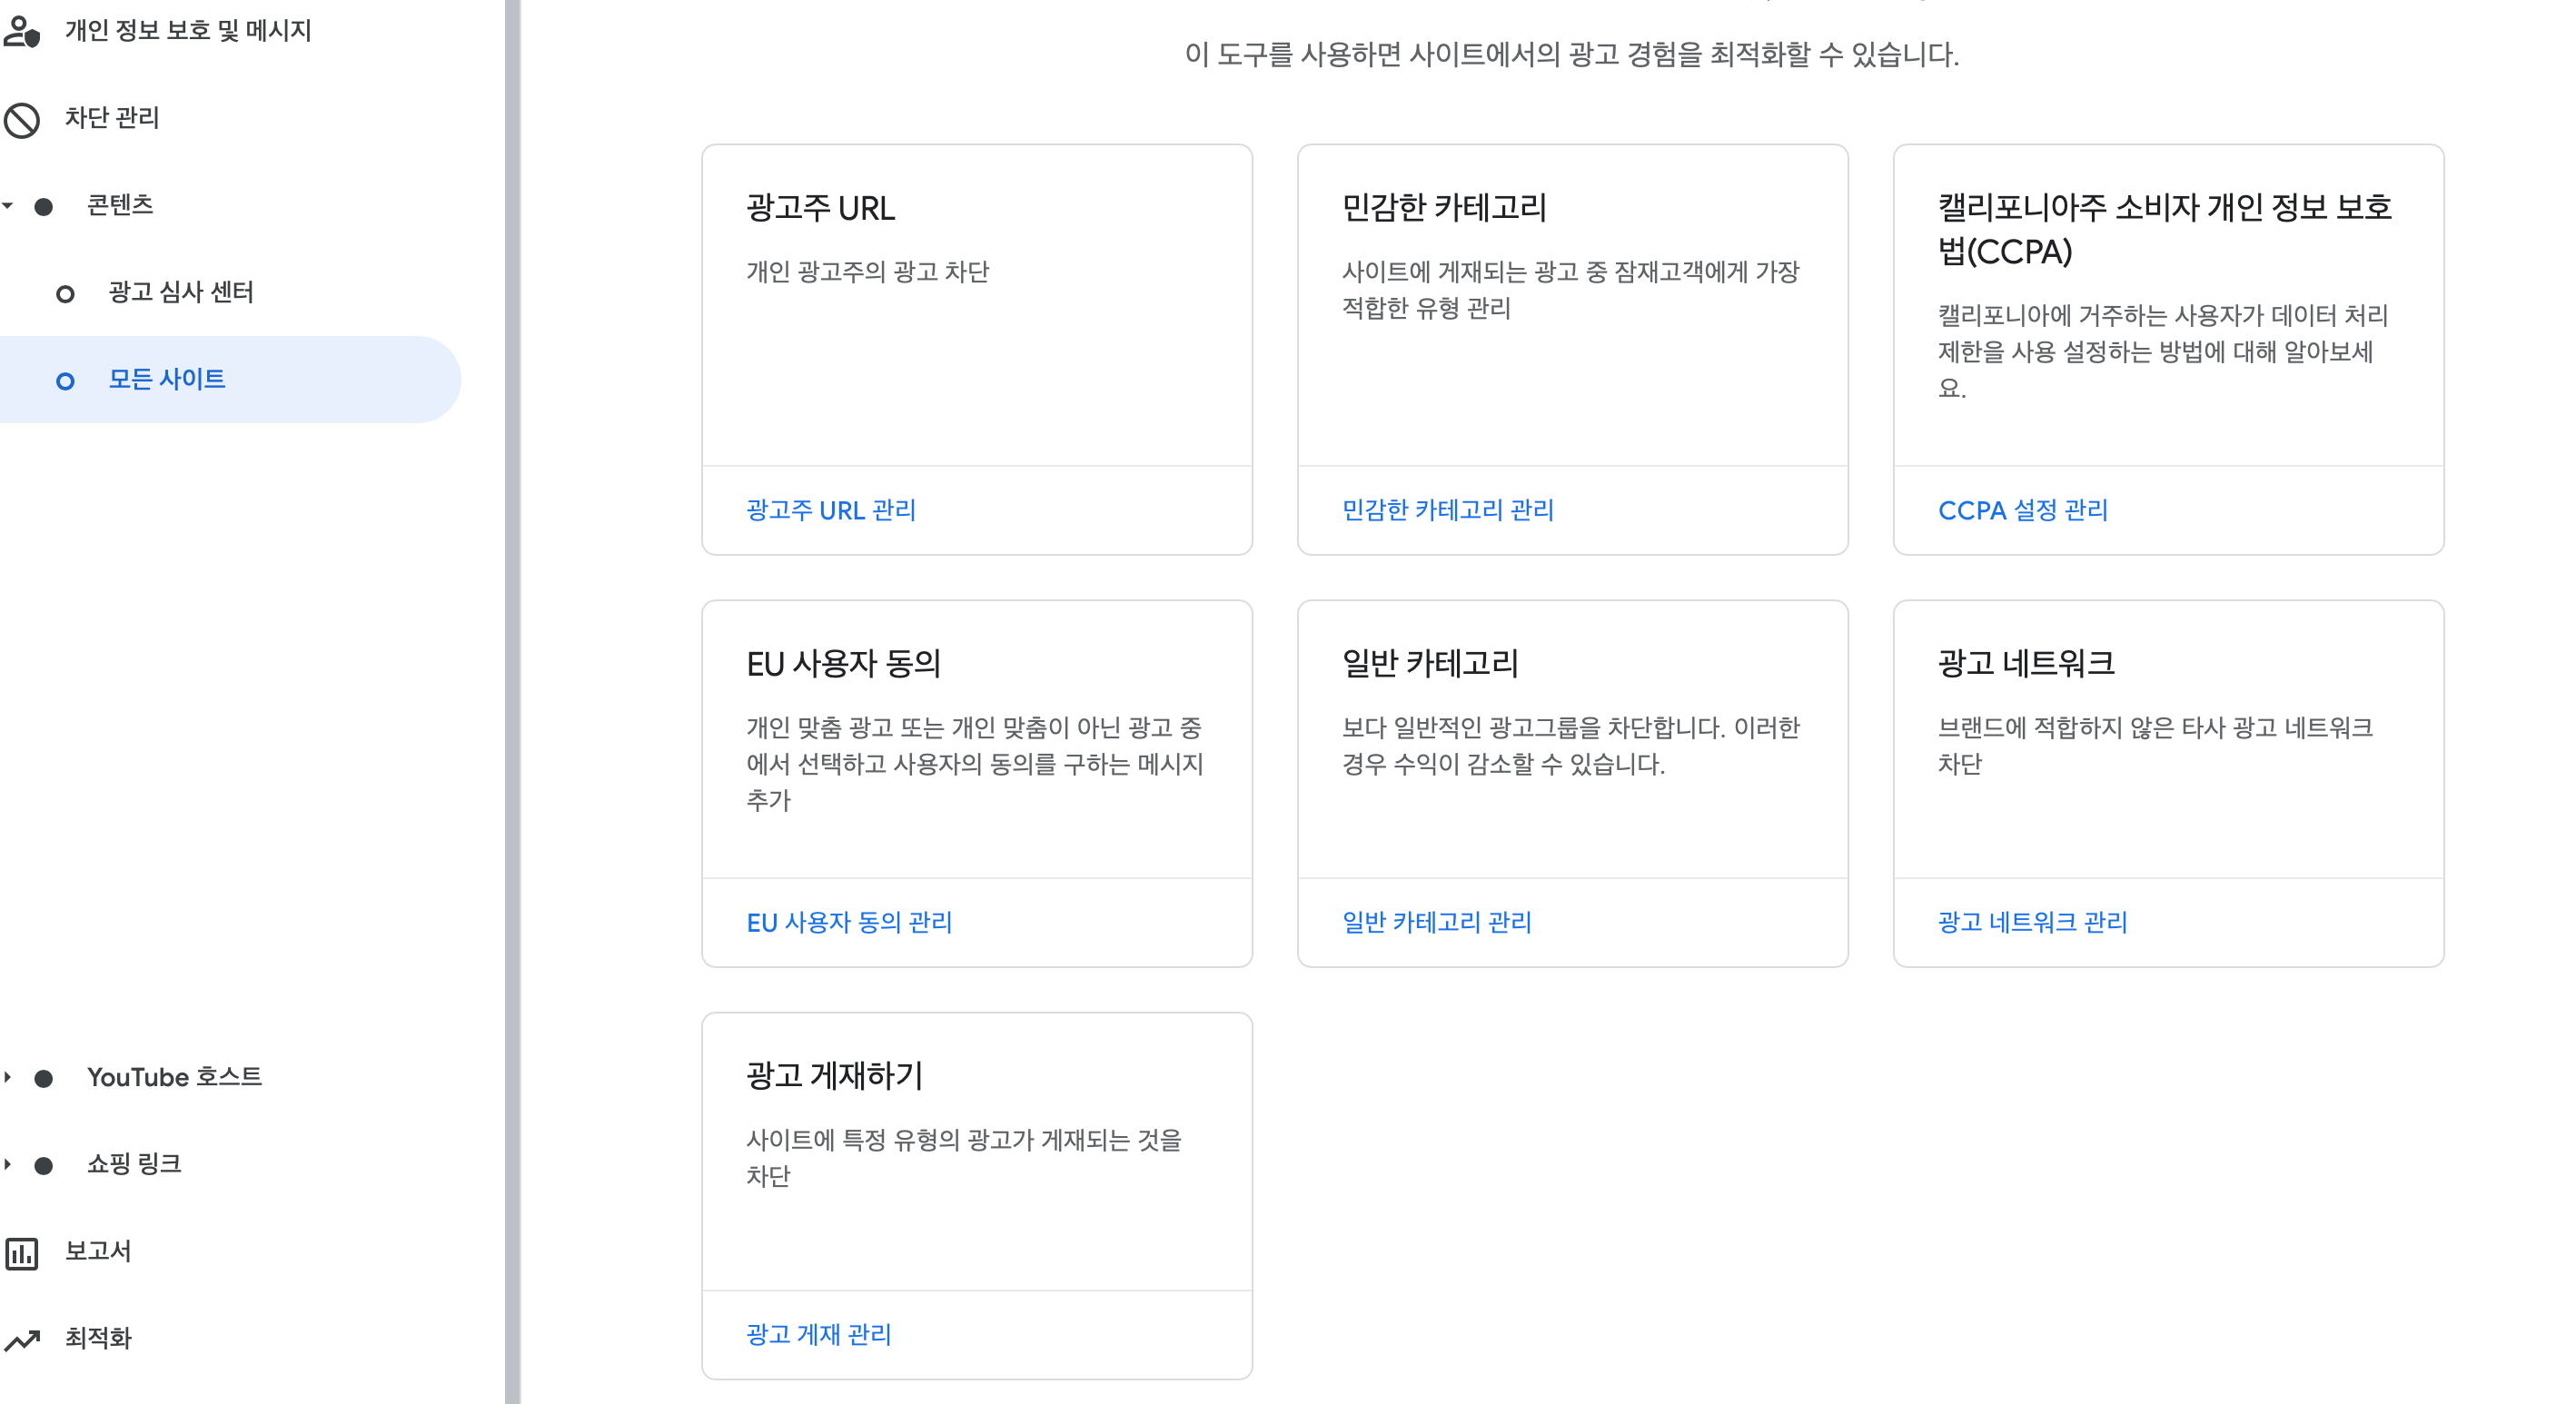Click the 광고 게재하기 card
Viewport: 2576px width, 1404px height.
pyautogui.click(x=977, y=1188)
